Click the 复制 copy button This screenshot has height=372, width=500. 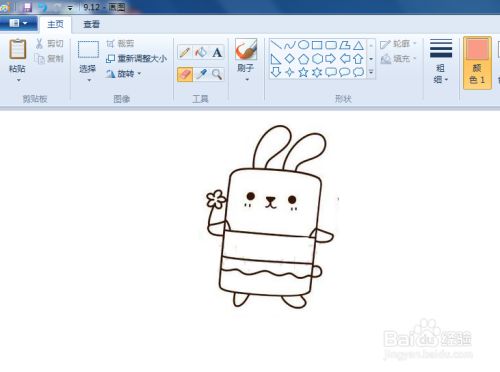coord(49,59)
